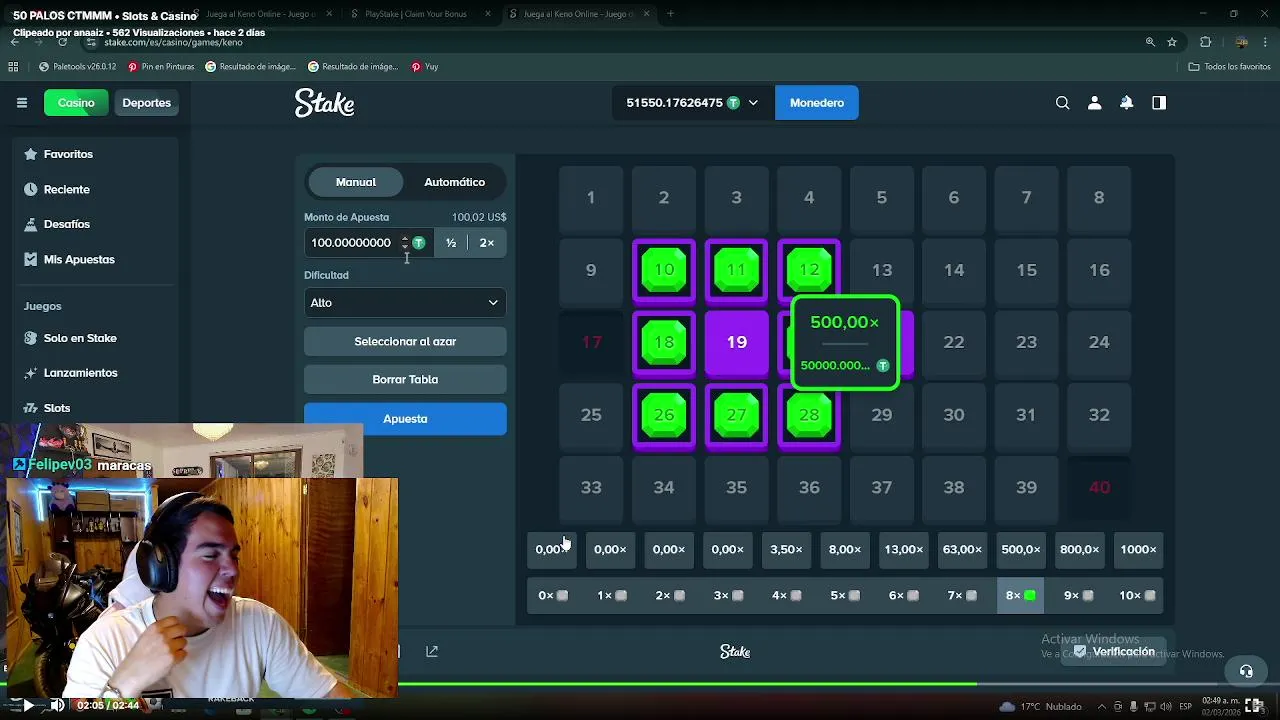
Task: Click the Lanzamientos rocket icon
Action: [x=30, y=373]
